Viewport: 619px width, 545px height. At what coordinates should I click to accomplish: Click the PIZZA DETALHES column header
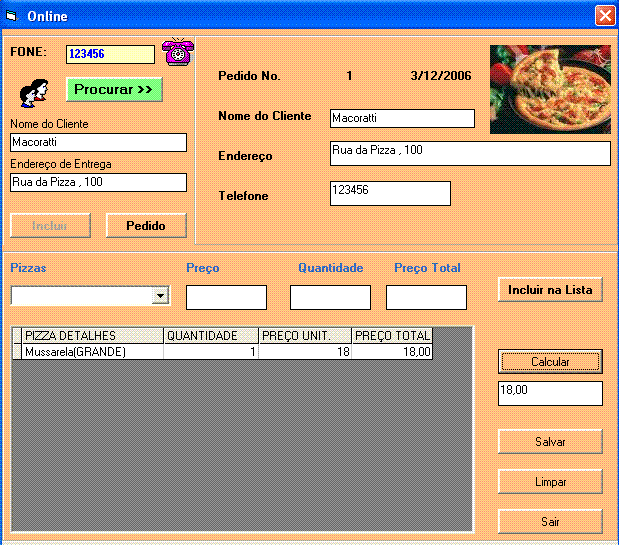point(92,335)
